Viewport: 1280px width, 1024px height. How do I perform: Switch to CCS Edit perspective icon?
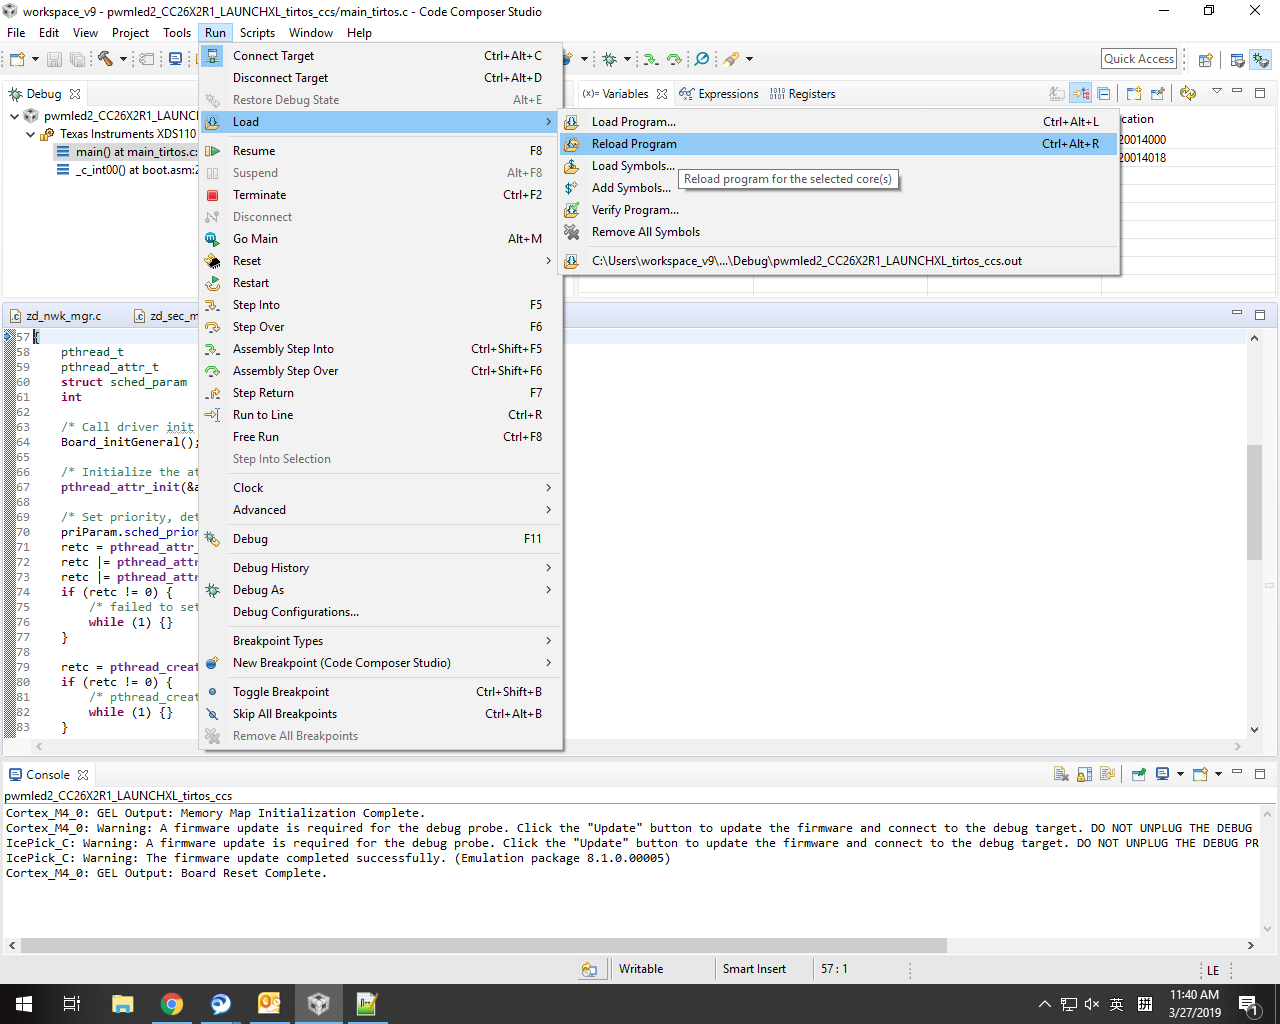click(x=1237, y=60)
